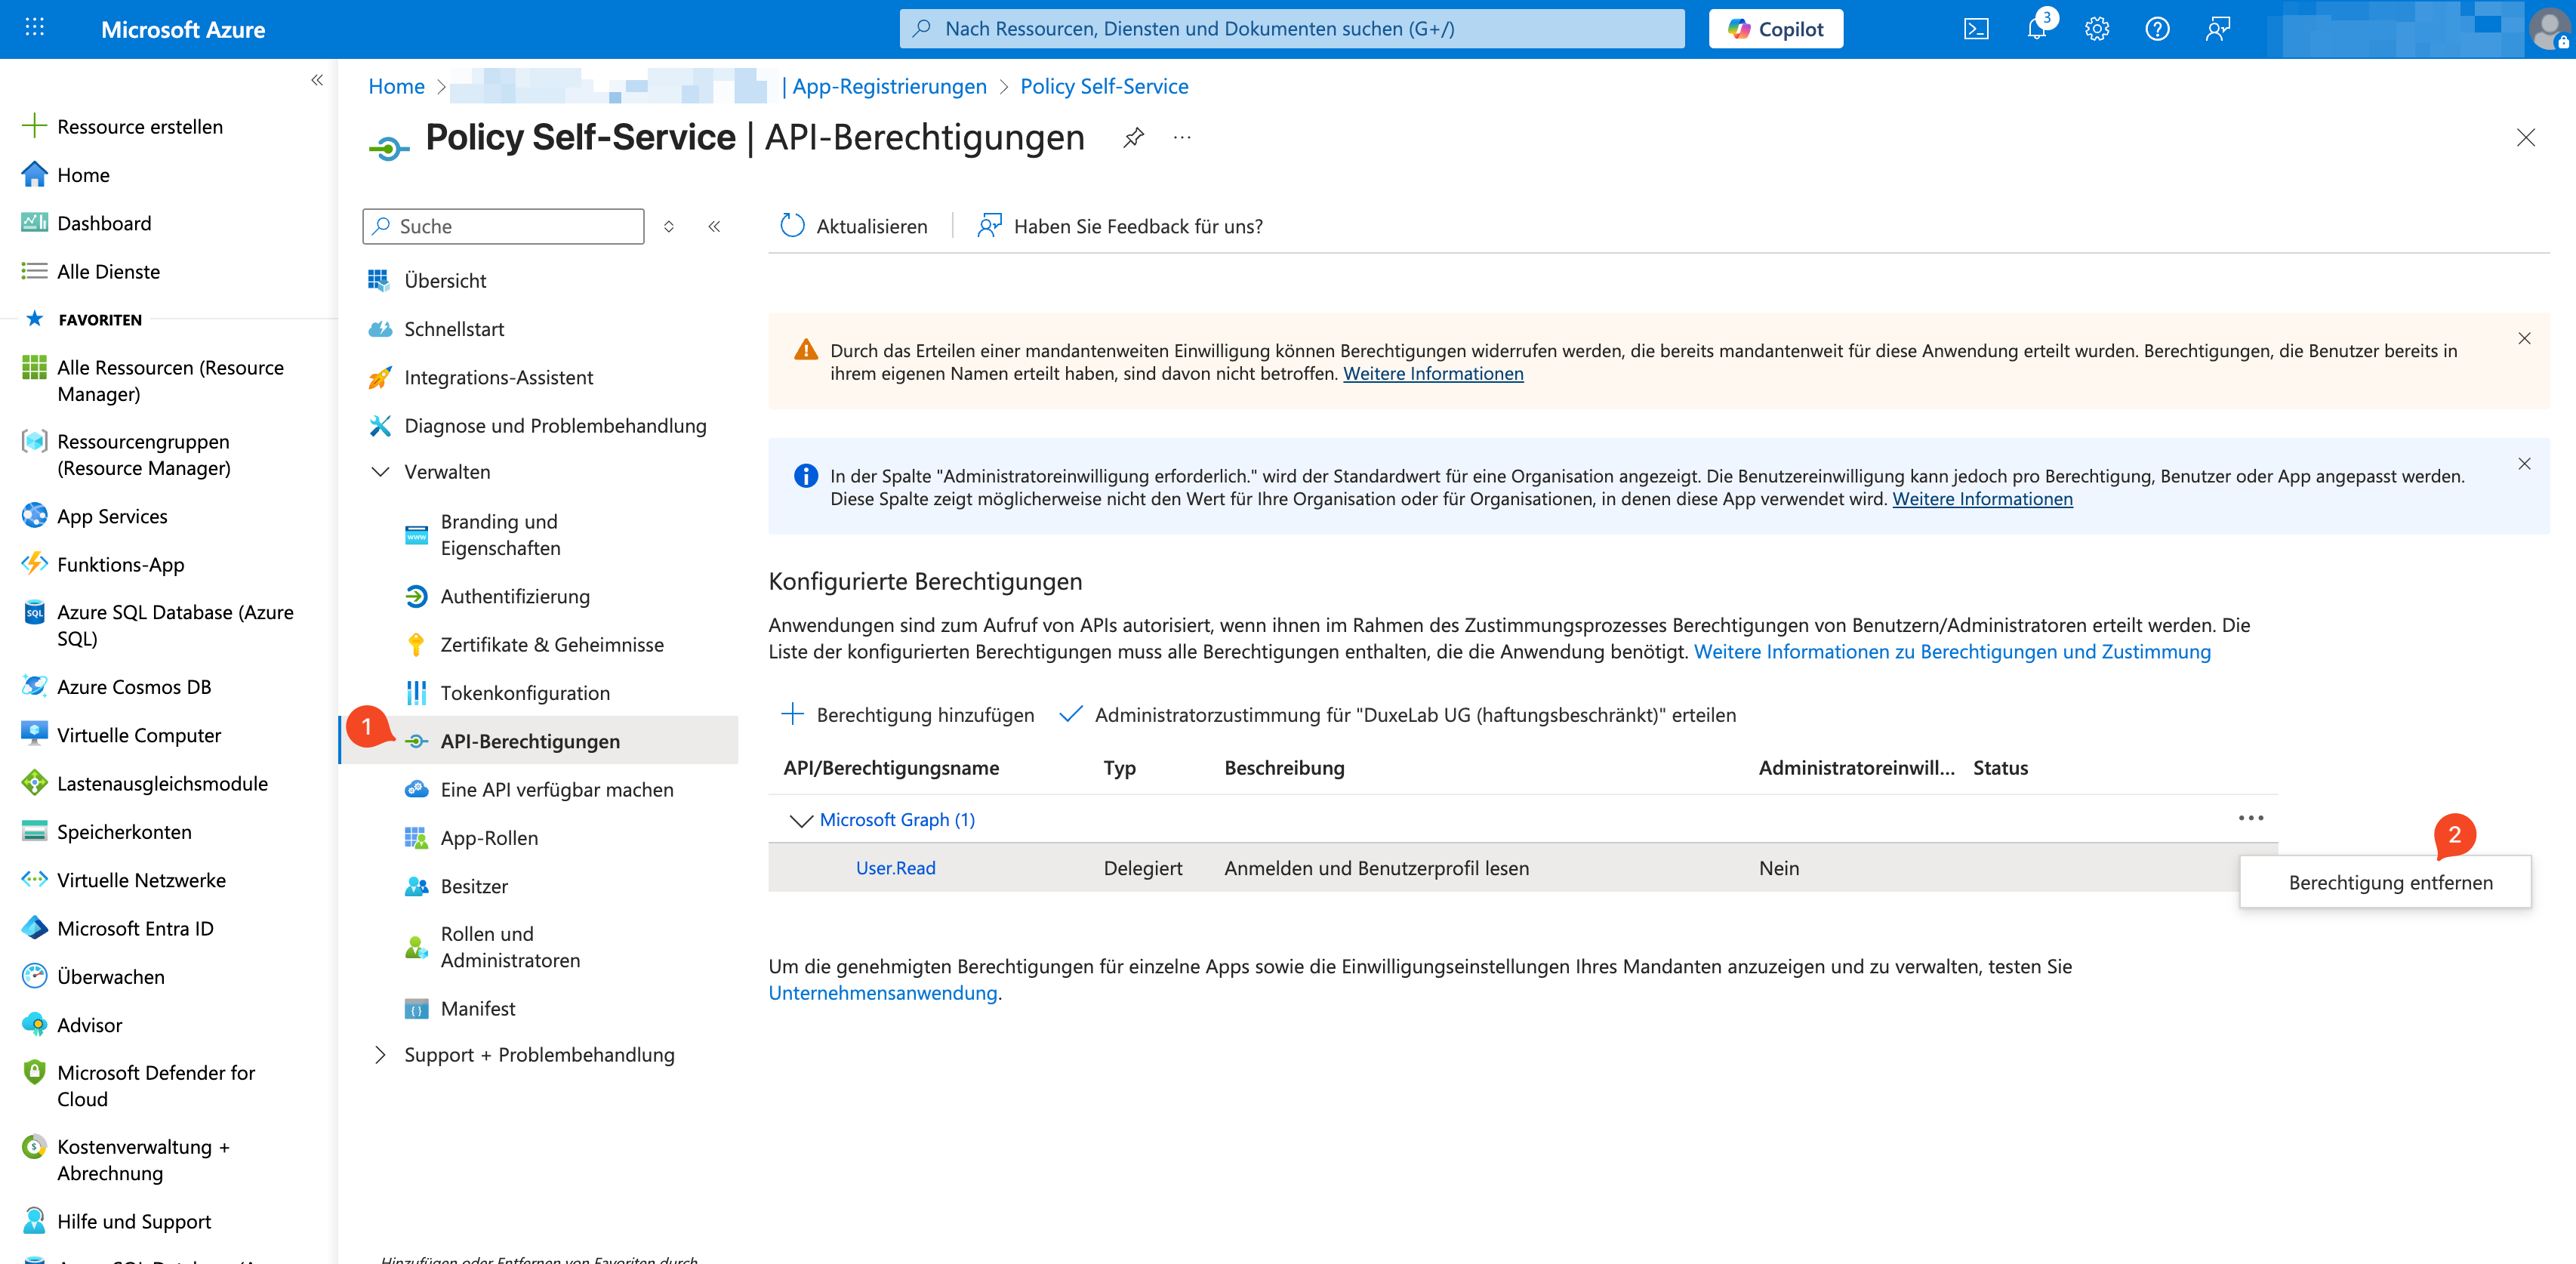Open Tokenkonfiguration settings
Viewport: 2576px width, 1264px height.
tap(525, 692)
